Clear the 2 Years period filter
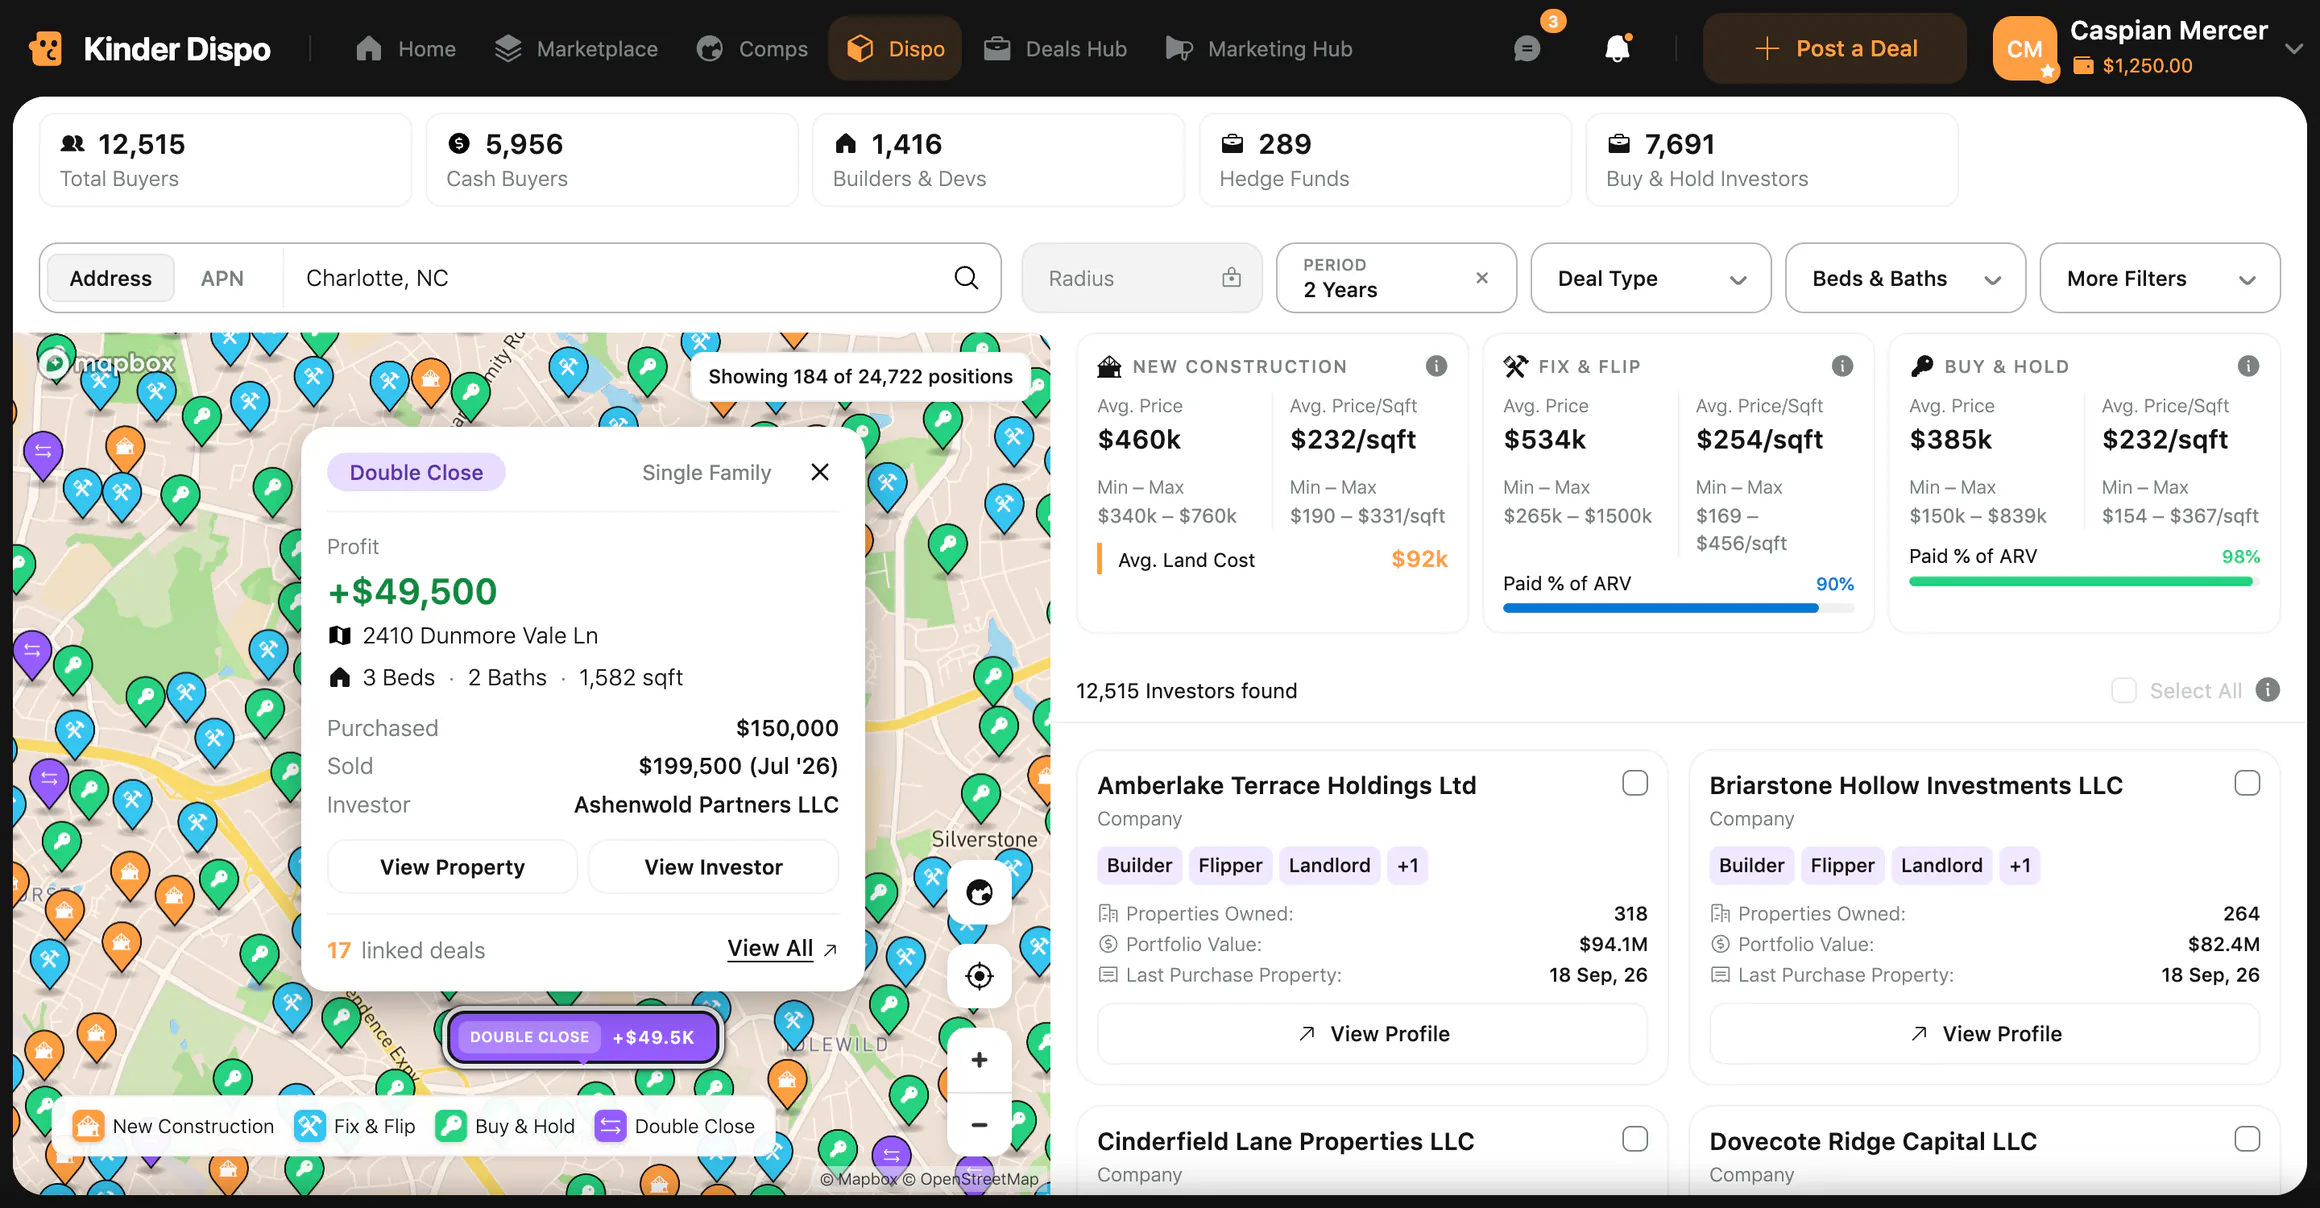Image resolution: width=2320 pixels, height=1208 pixels. 1482,278
